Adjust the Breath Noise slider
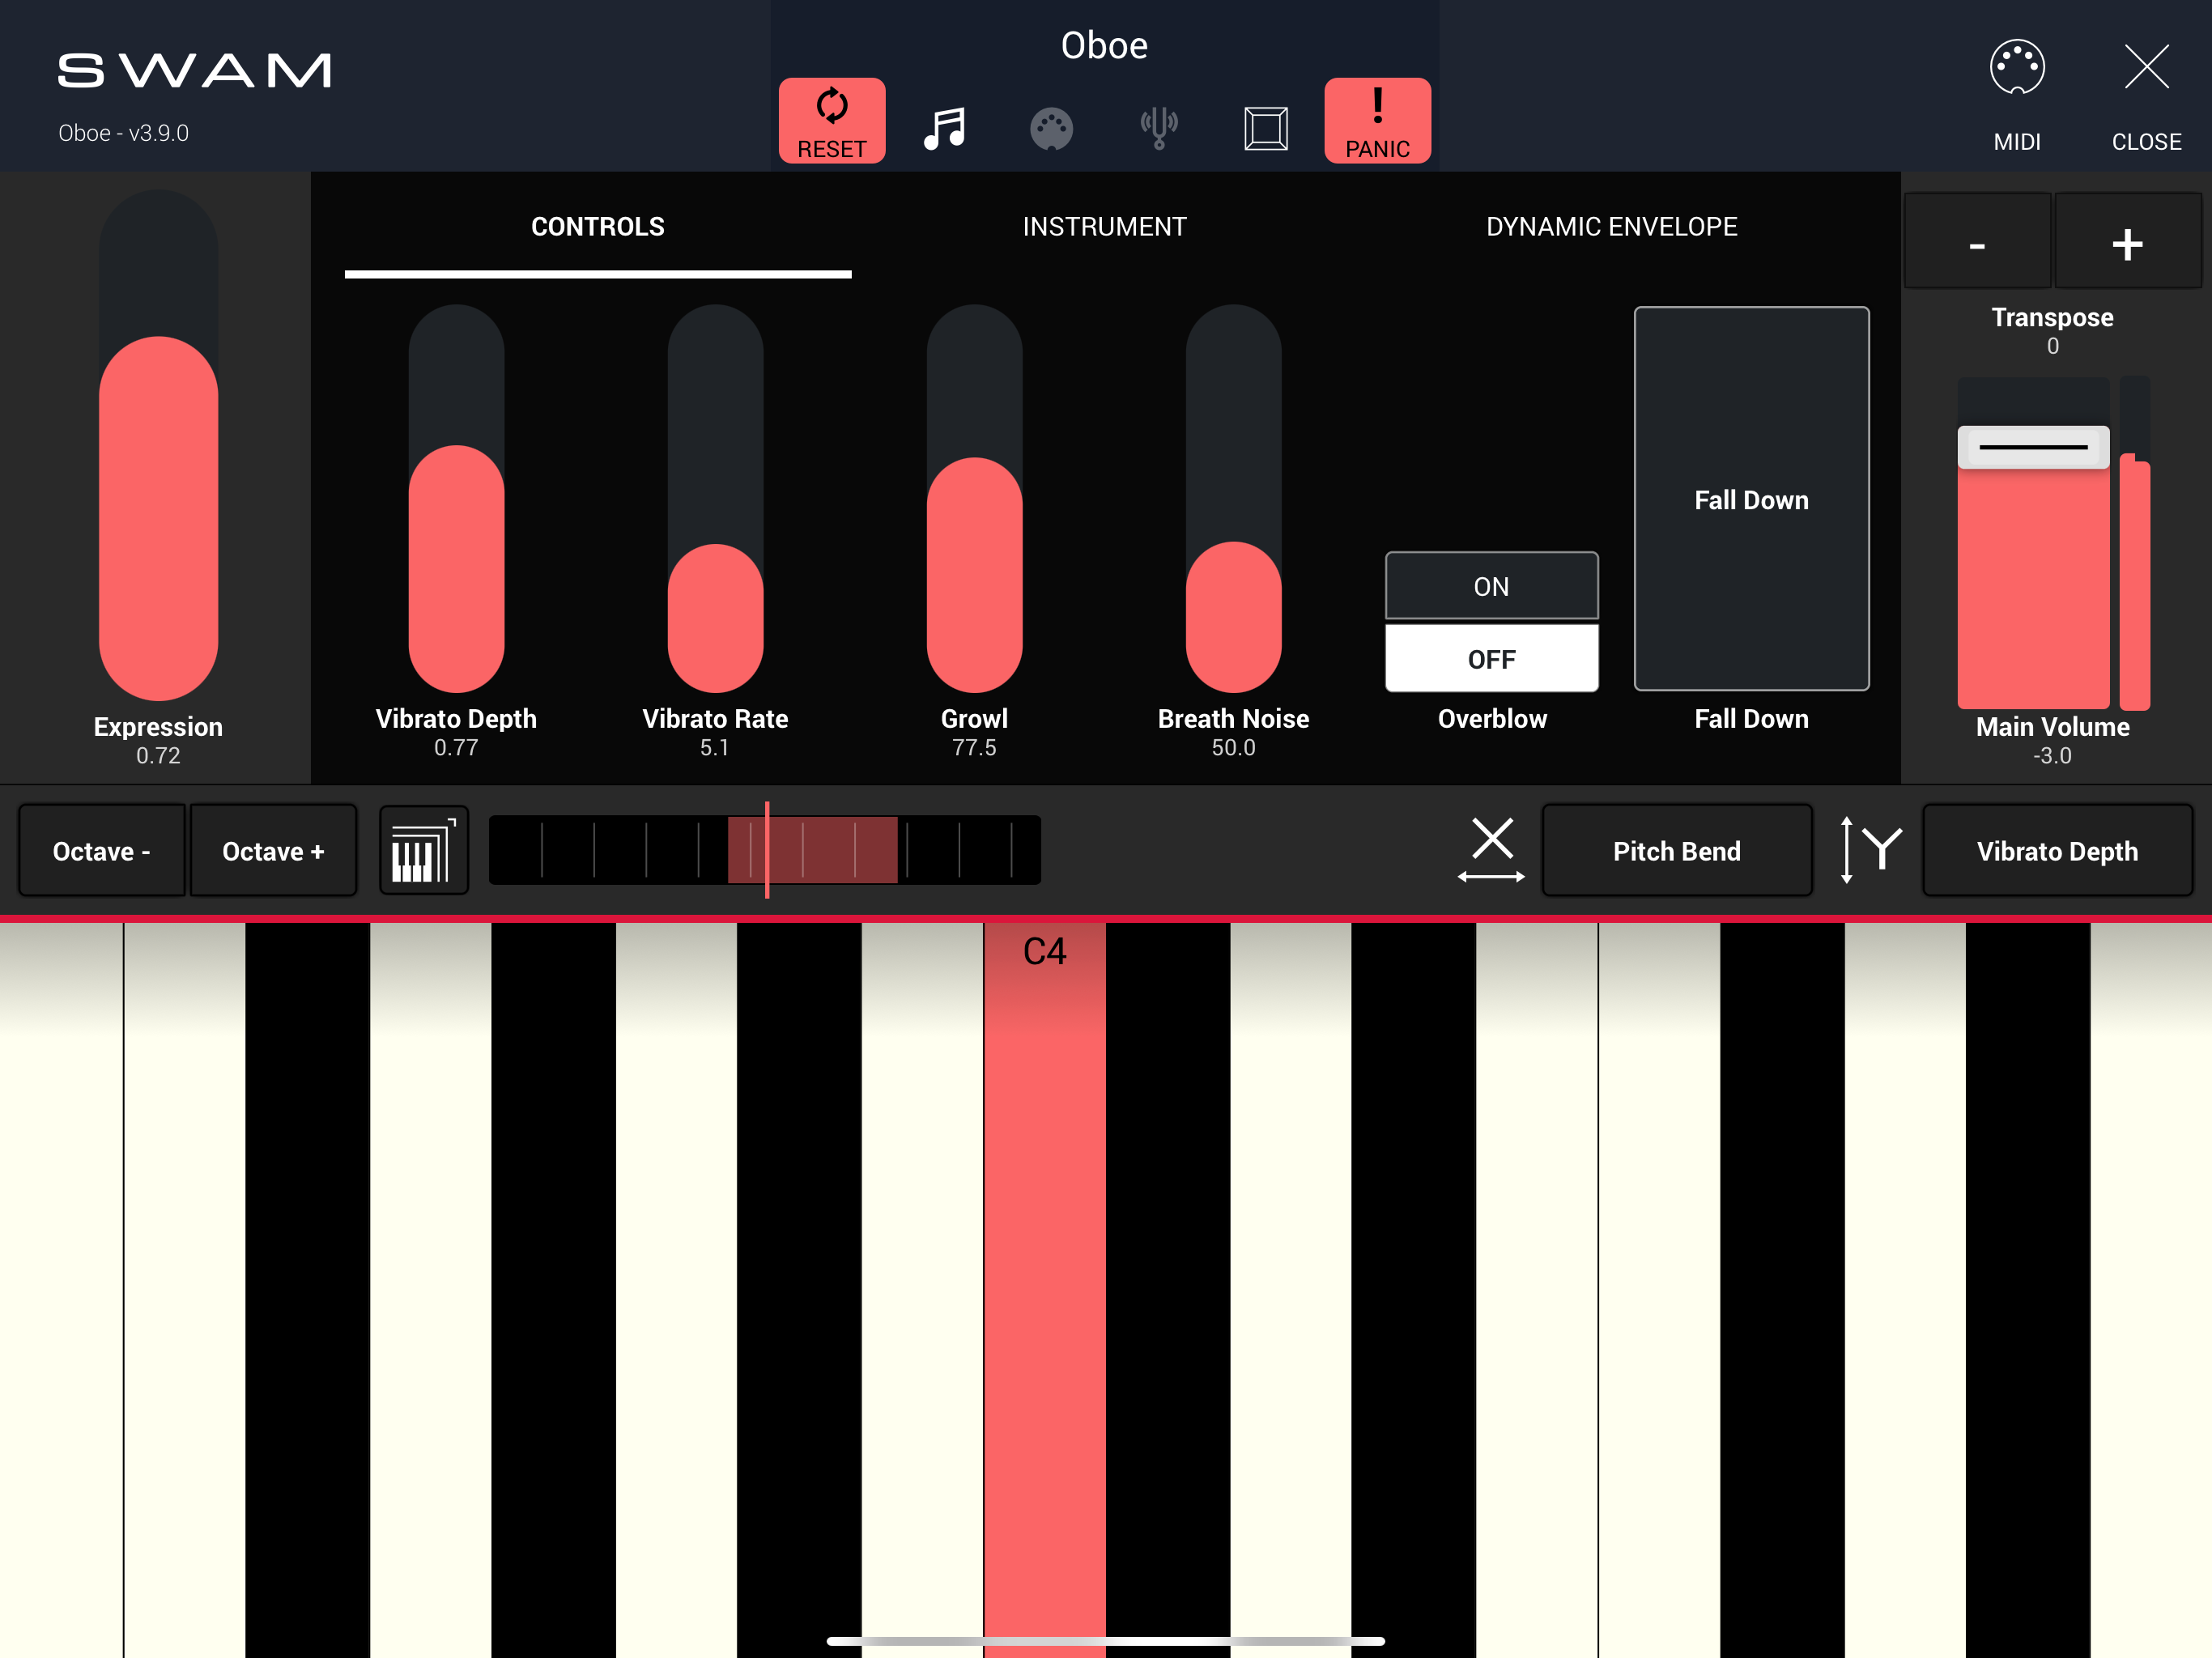This screenshot has width=2212, height=1658. (1233, 498)
